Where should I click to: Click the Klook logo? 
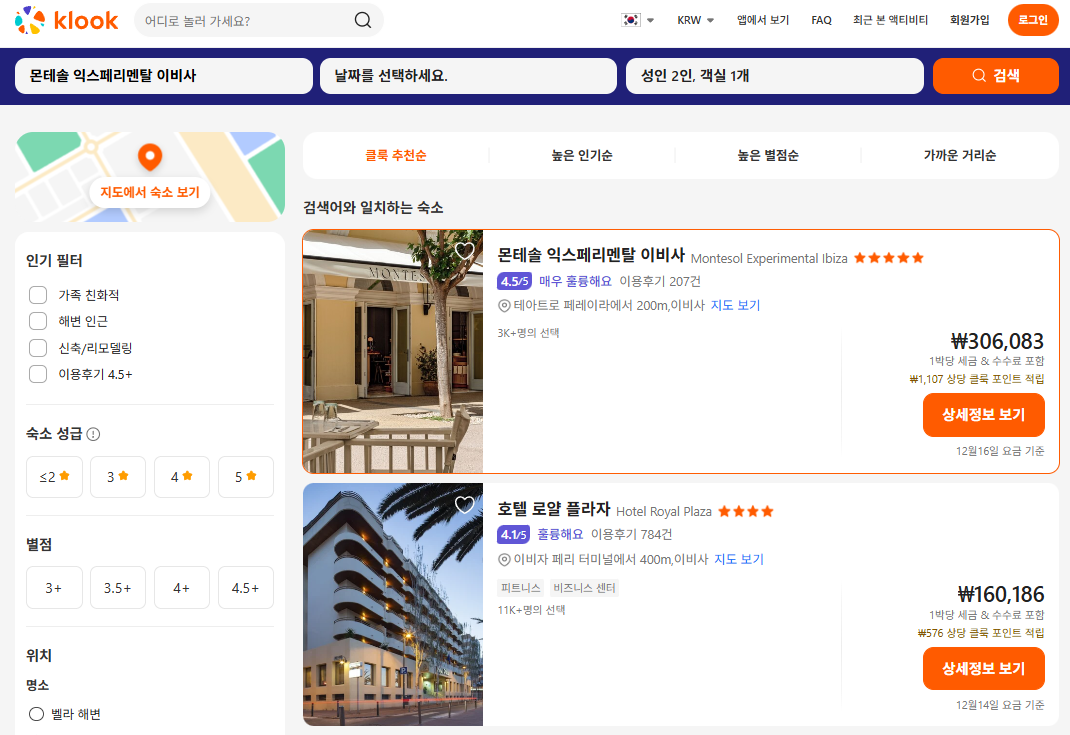click(66, 20)
